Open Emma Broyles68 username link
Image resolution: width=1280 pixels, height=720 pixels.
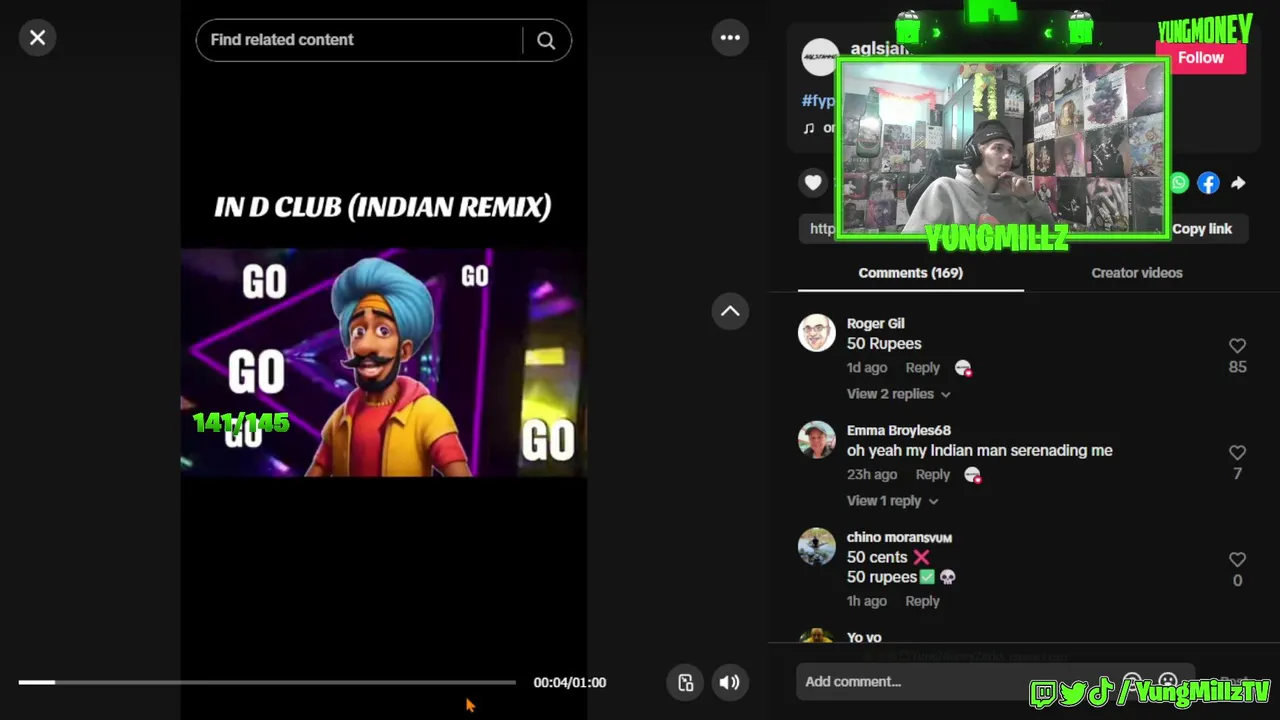pyautogui.click(x=898, y=431)
